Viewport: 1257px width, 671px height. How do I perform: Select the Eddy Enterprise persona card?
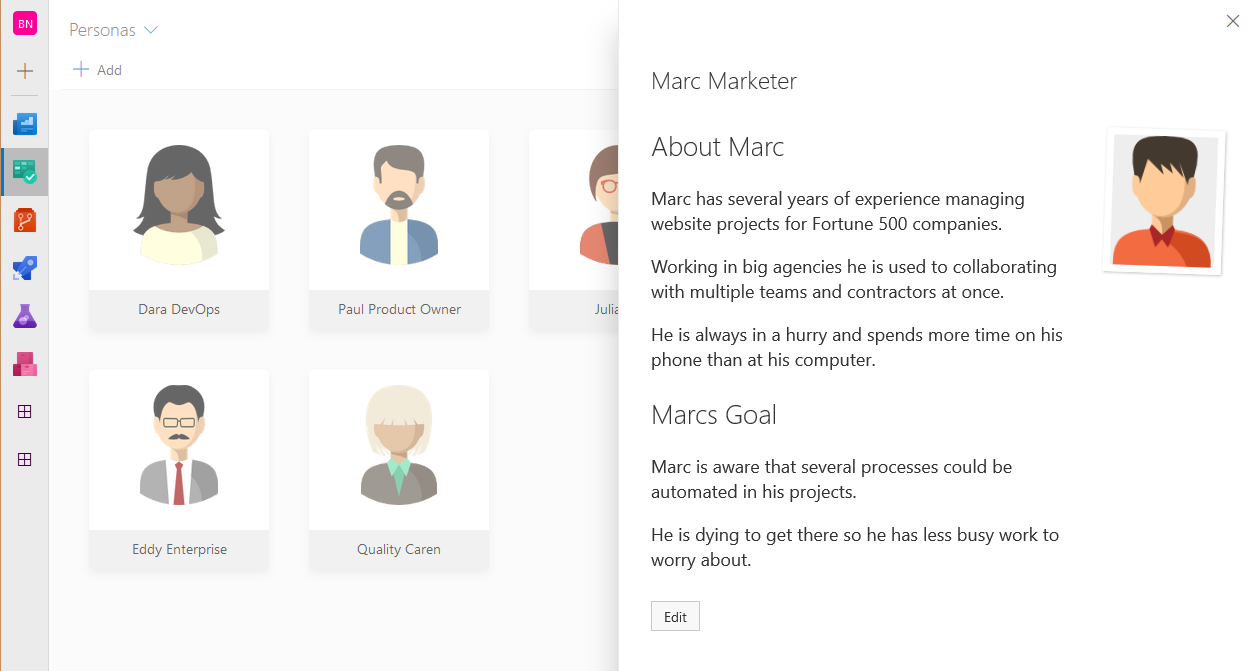(179, 450)
